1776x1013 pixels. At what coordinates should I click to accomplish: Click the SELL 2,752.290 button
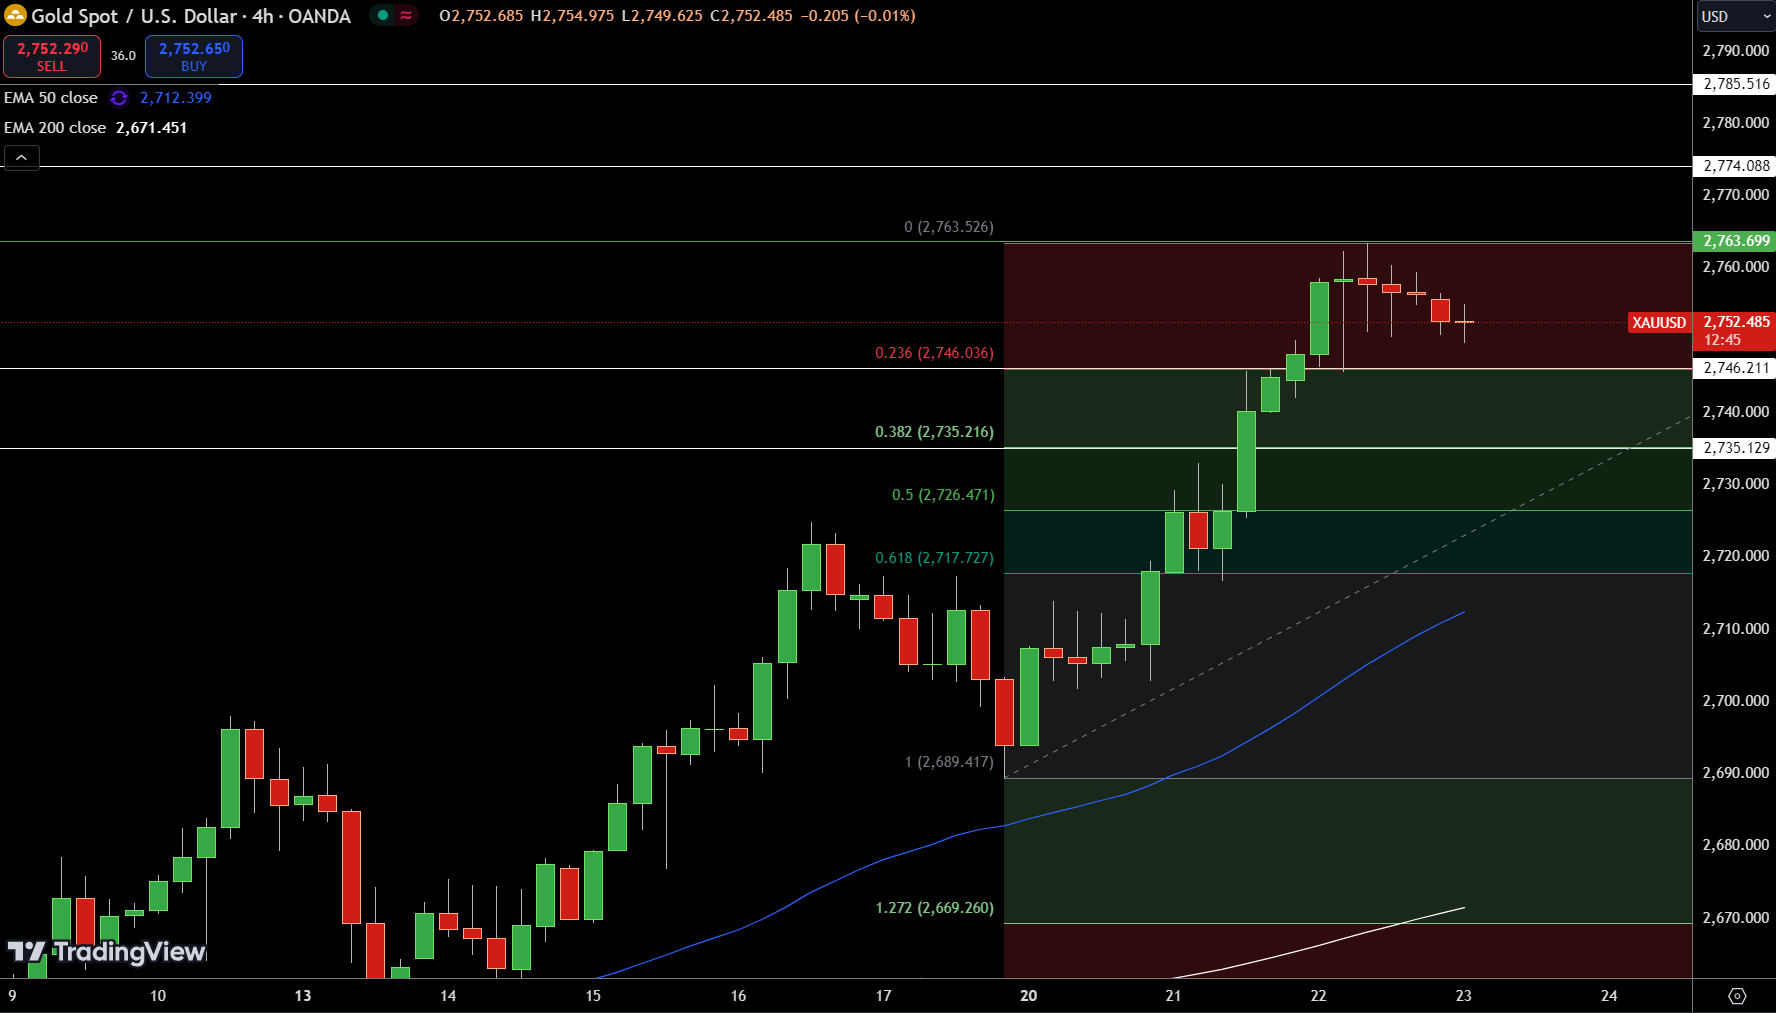(x=52, y=57)
